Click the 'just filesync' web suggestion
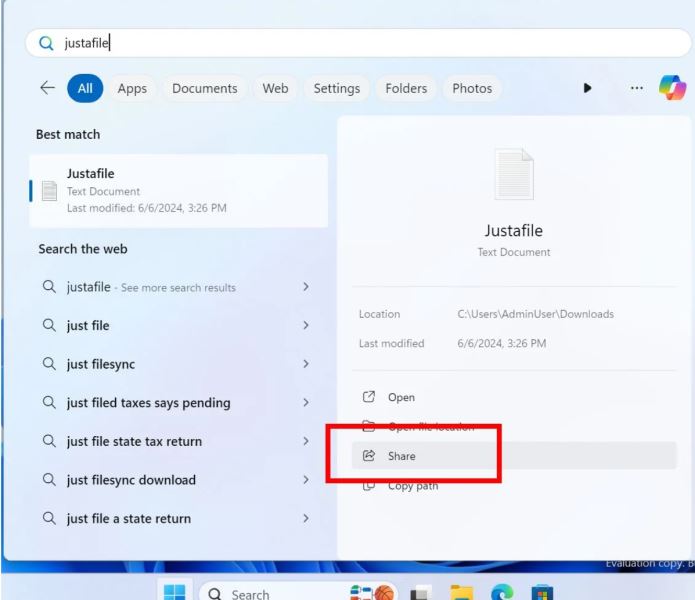The width and height of the screenshot is (695, 600). point(177,364)
